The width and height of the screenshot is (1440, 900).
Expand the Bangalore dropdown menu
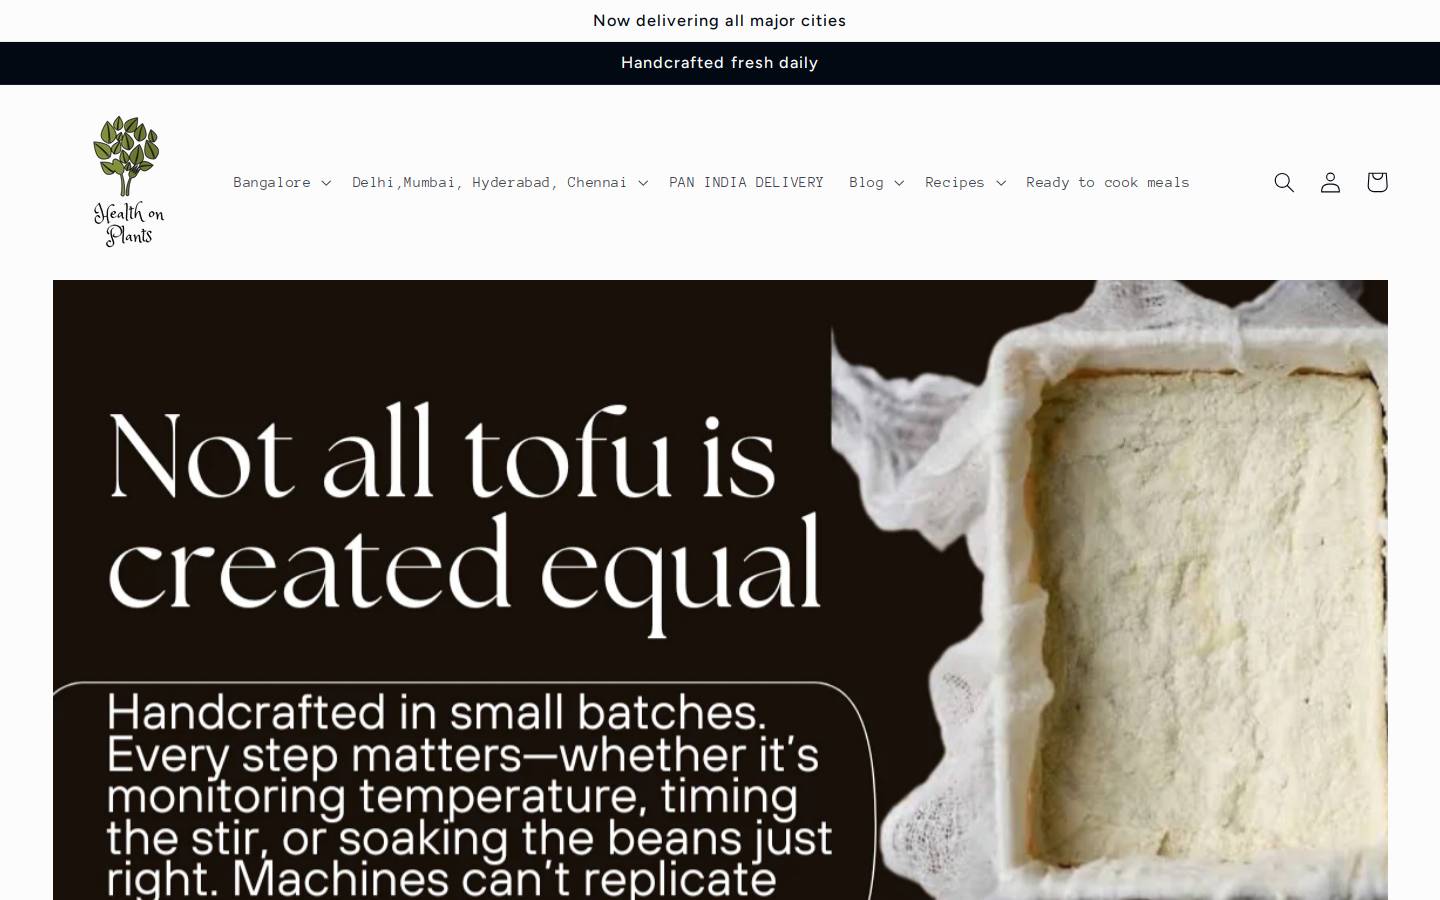(282, 182)
